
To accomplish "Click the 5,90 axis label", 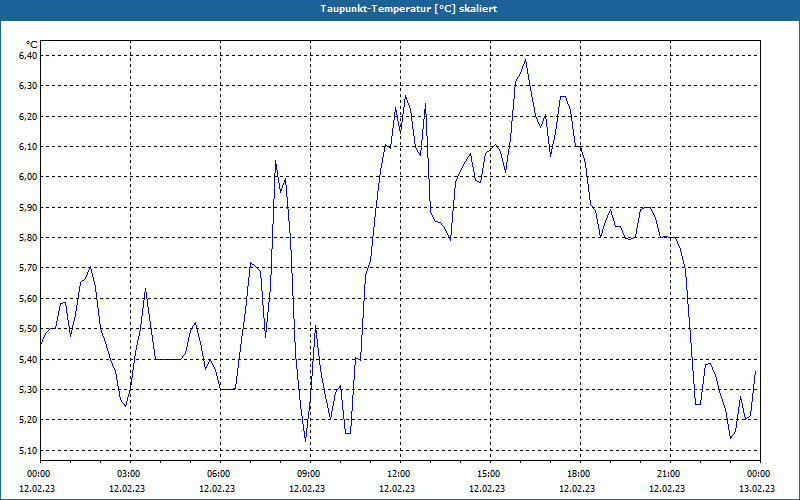I will click(x=28, y=208).
